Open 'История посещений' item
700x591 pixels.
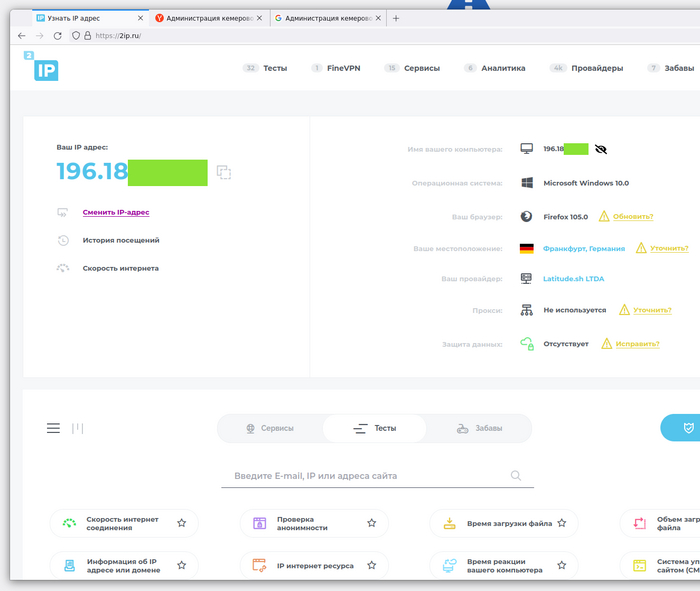pyautogui.click(x=120, y=240)
